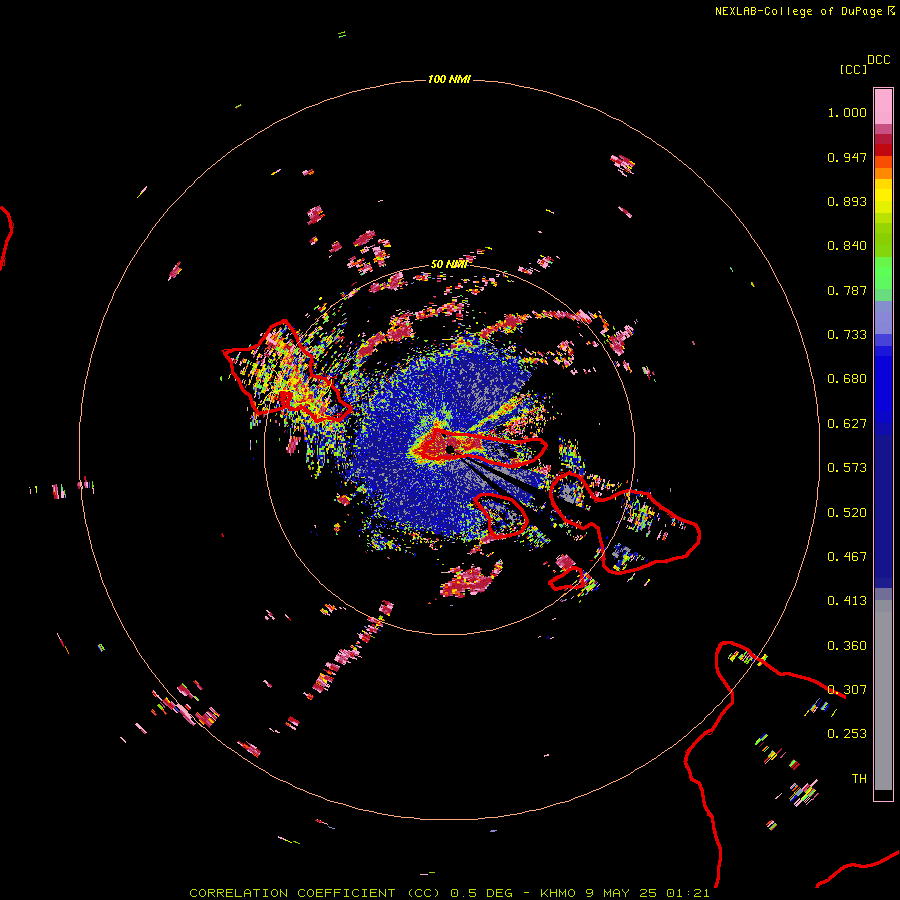Viewport: 900px width, 900px height.
Task: Click the black radar site dot at center
Action: 450,449
